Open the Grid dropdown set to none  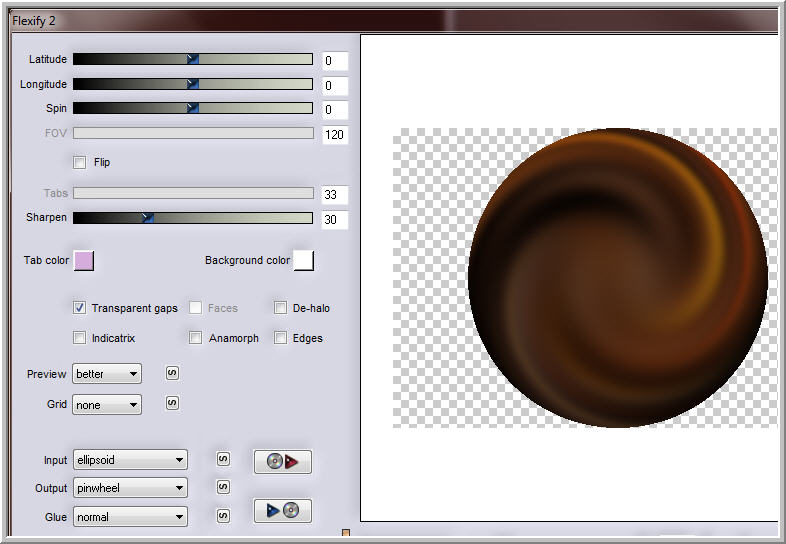[x=107, y=405]
